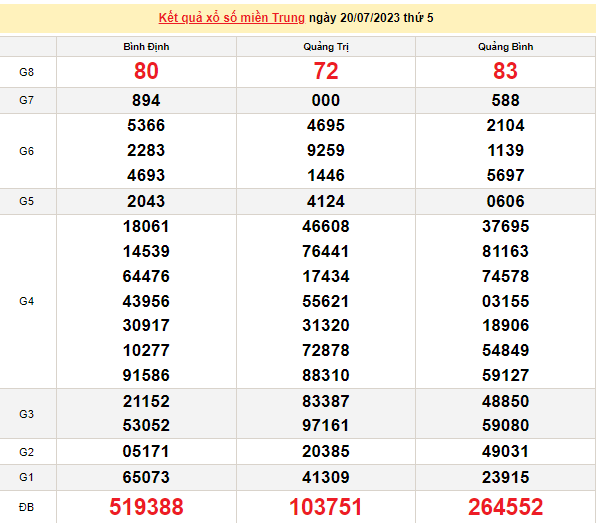Select the G2 result 49031
603x523 pixels.
[506, 451]
